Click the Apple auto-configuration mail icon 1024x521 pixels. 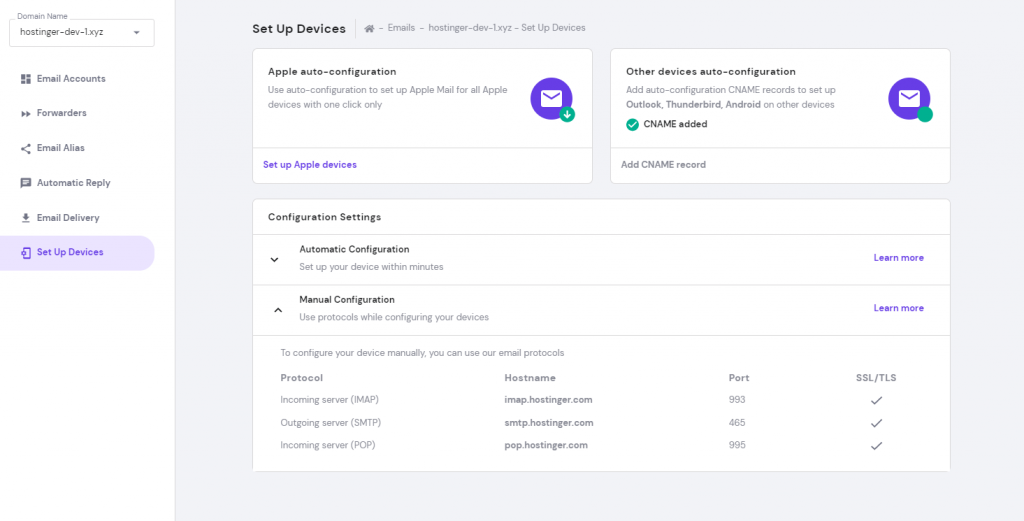551,98
